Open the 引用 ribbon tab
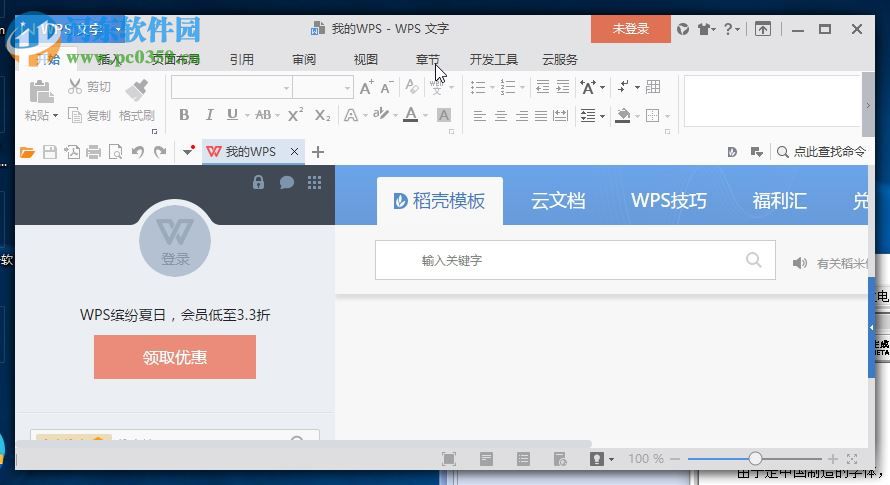The width and height of the screenshot is (890, 485). tap(242, 59)
